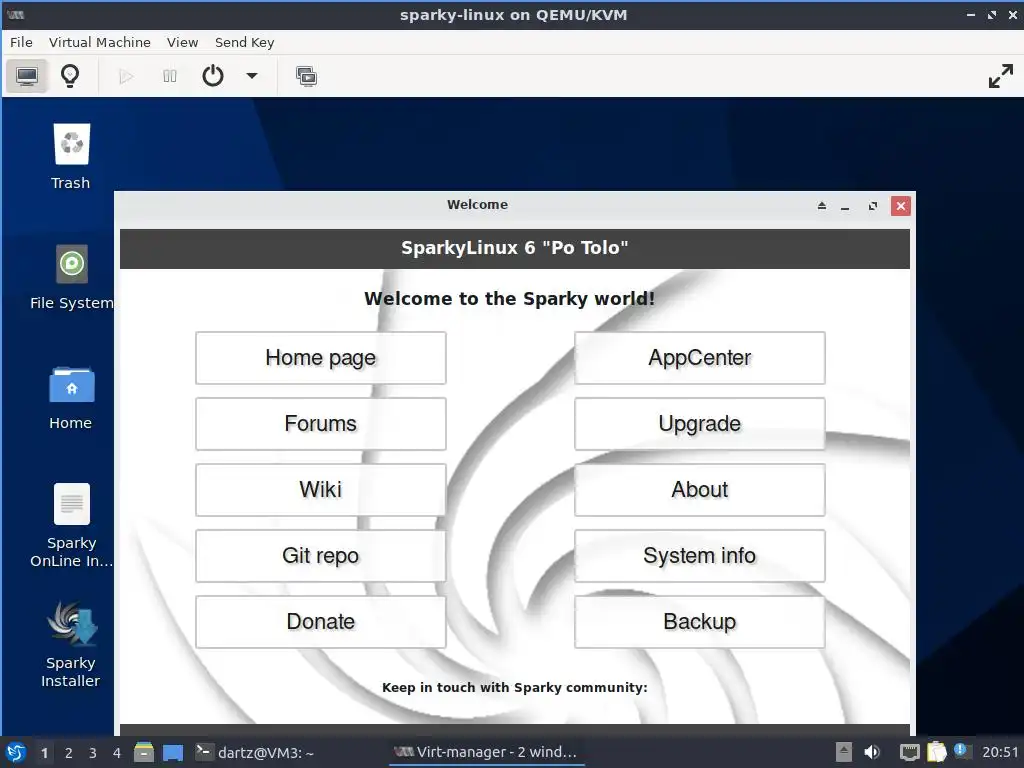1024x768 pixels.
Task: Open the Virtual Machine menu
Action: (x=99, y=42)
